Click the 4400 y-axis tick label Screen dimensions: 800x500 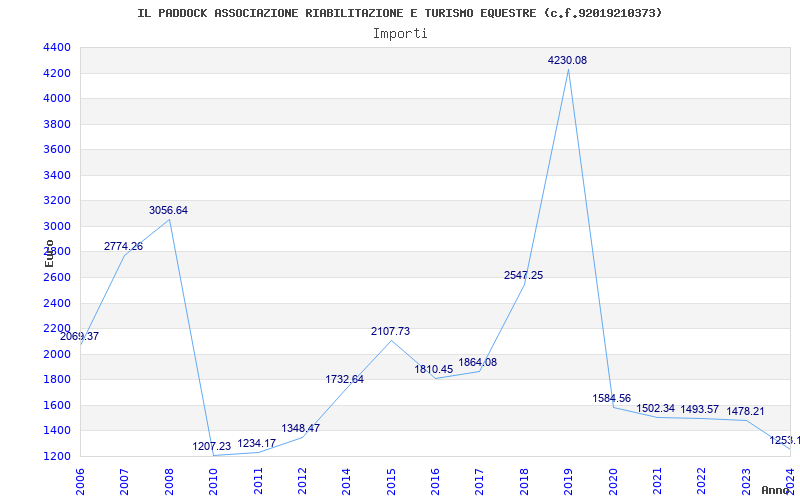57,47
